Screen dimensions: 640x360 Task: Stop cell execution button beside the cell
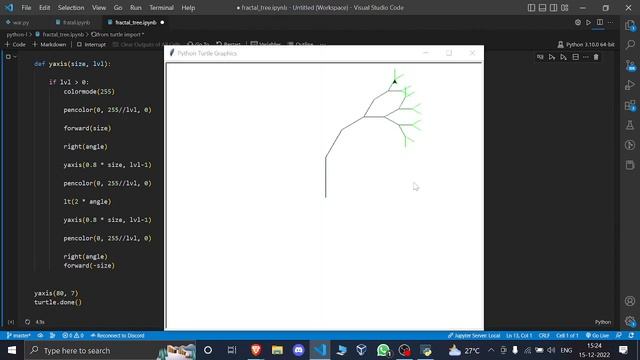[8, 57]
